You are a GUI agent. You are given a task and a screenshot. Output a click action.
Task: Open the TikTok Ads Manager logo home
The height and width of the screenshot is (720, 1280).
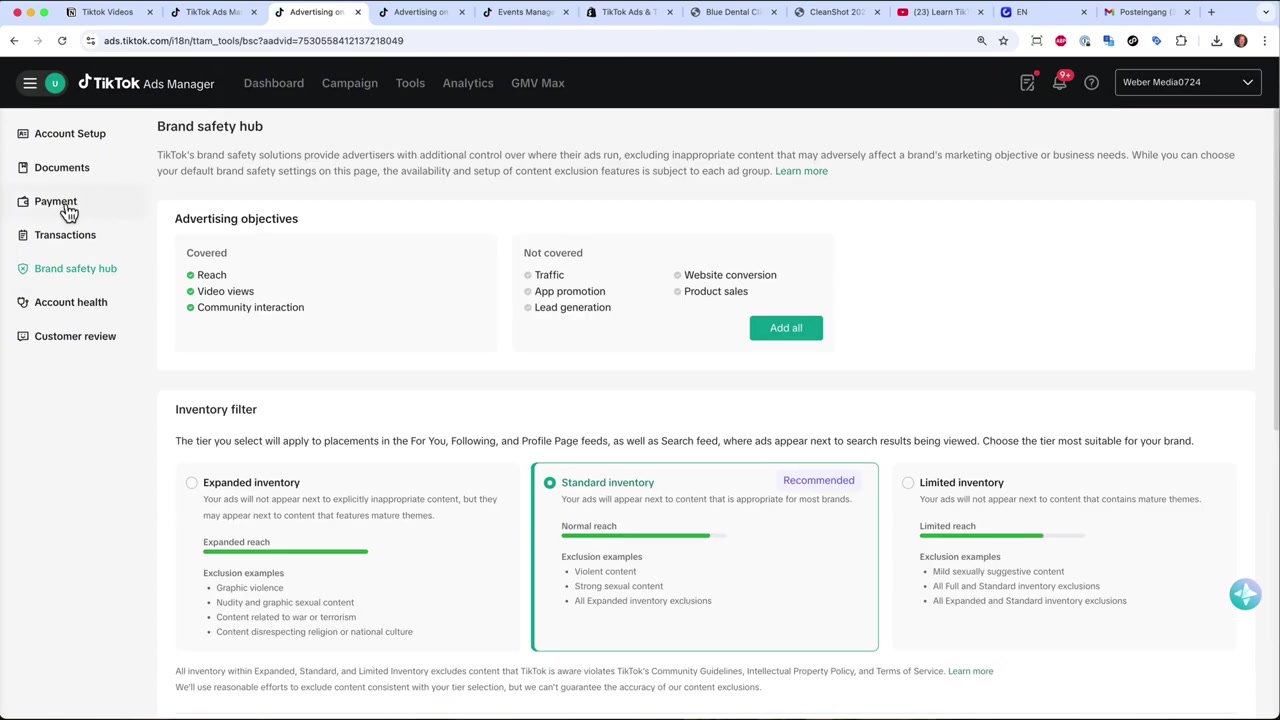coord(146,83)
